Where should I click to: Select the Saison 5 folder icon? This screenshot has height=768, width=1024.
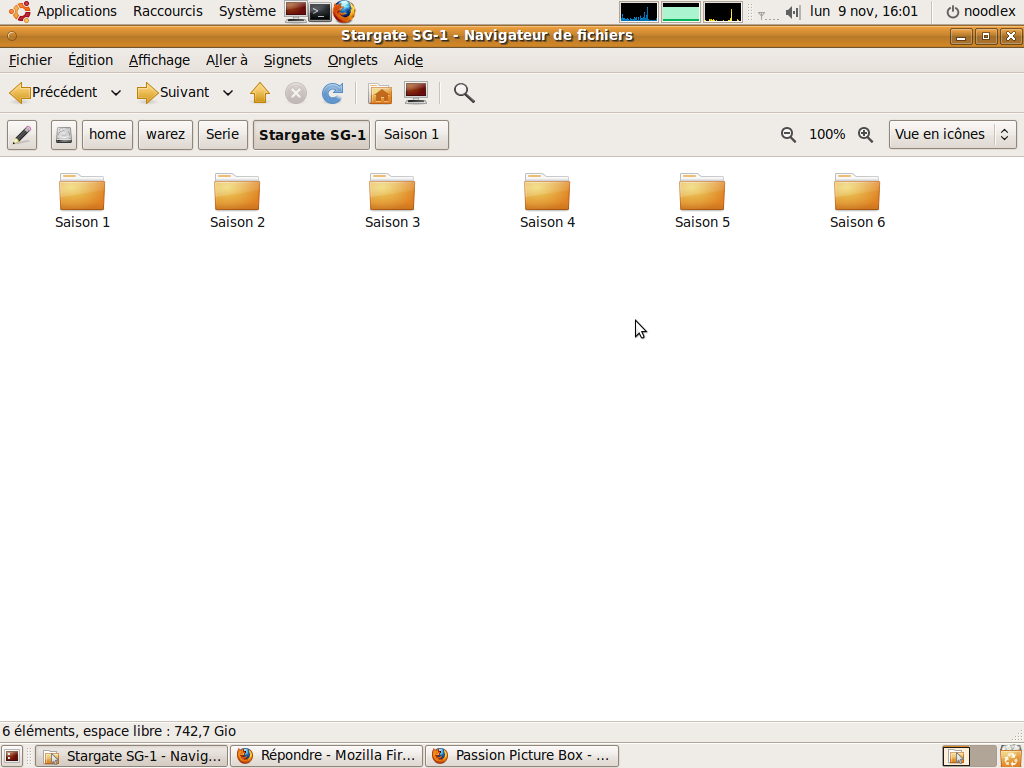click(702, 192)
